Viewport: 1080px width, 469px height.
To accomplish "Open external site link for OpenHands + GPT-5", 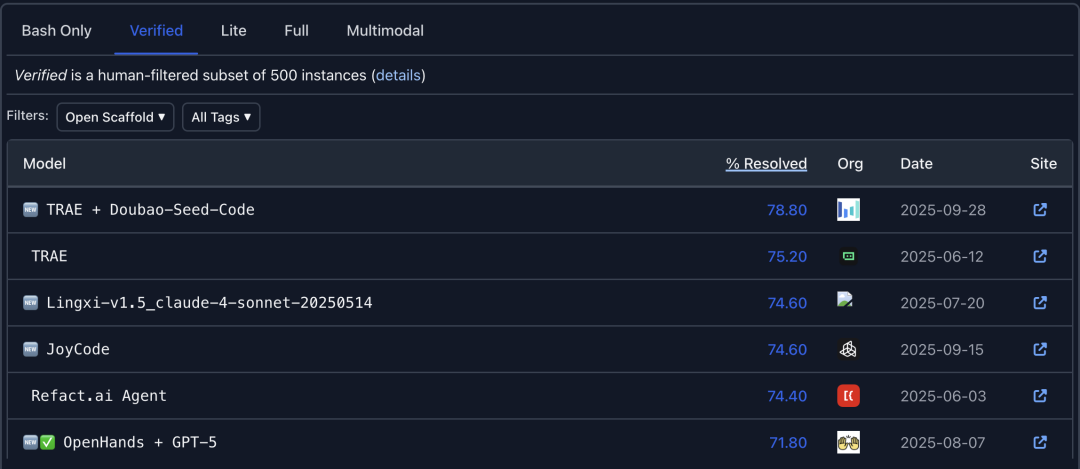I will [1040, 442].
